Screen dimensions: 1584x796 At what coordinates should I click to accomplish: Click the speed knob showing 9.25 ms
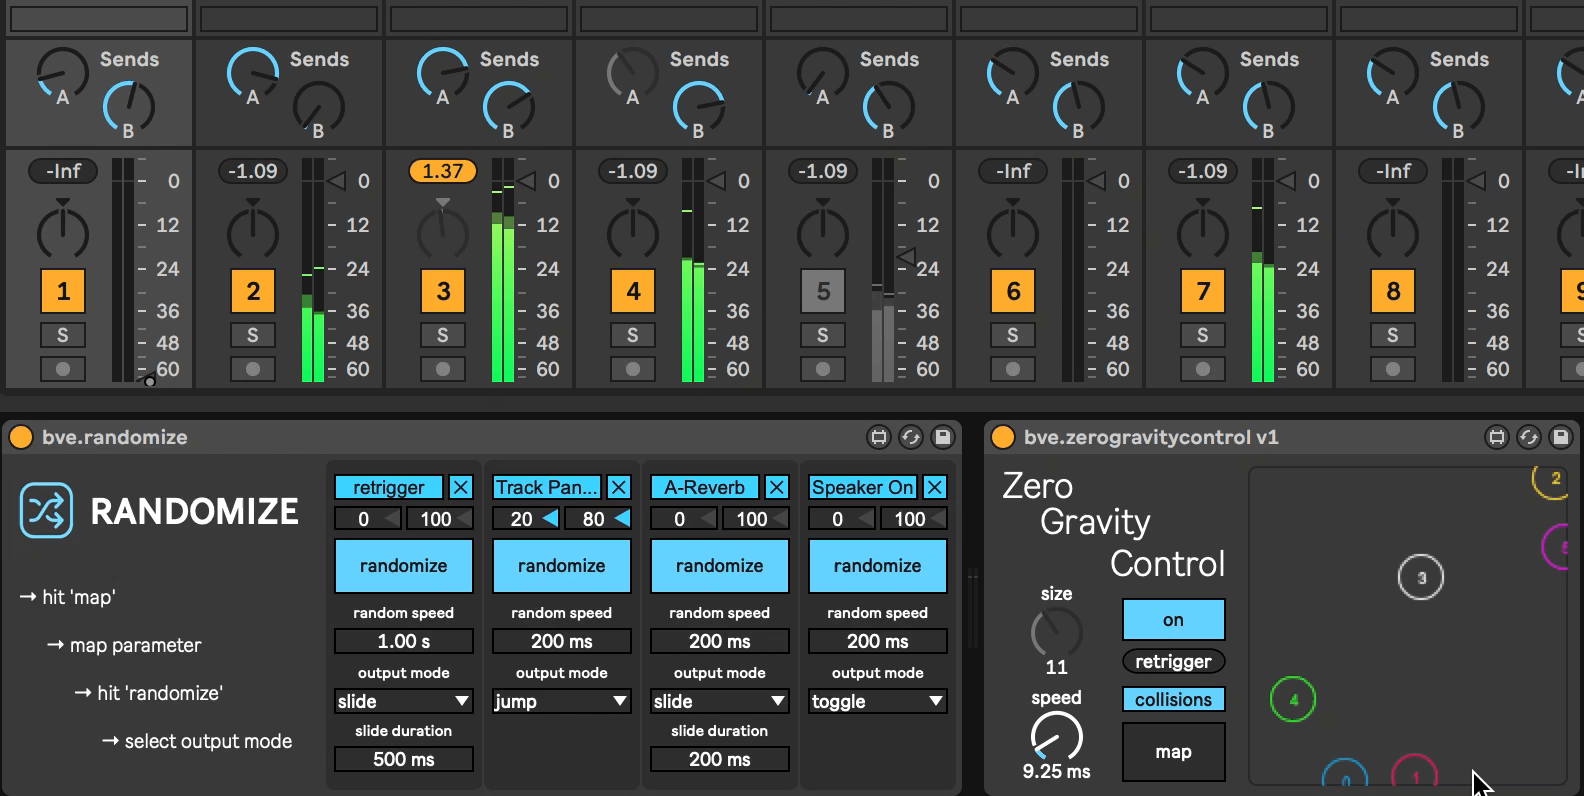point(1056,737)
